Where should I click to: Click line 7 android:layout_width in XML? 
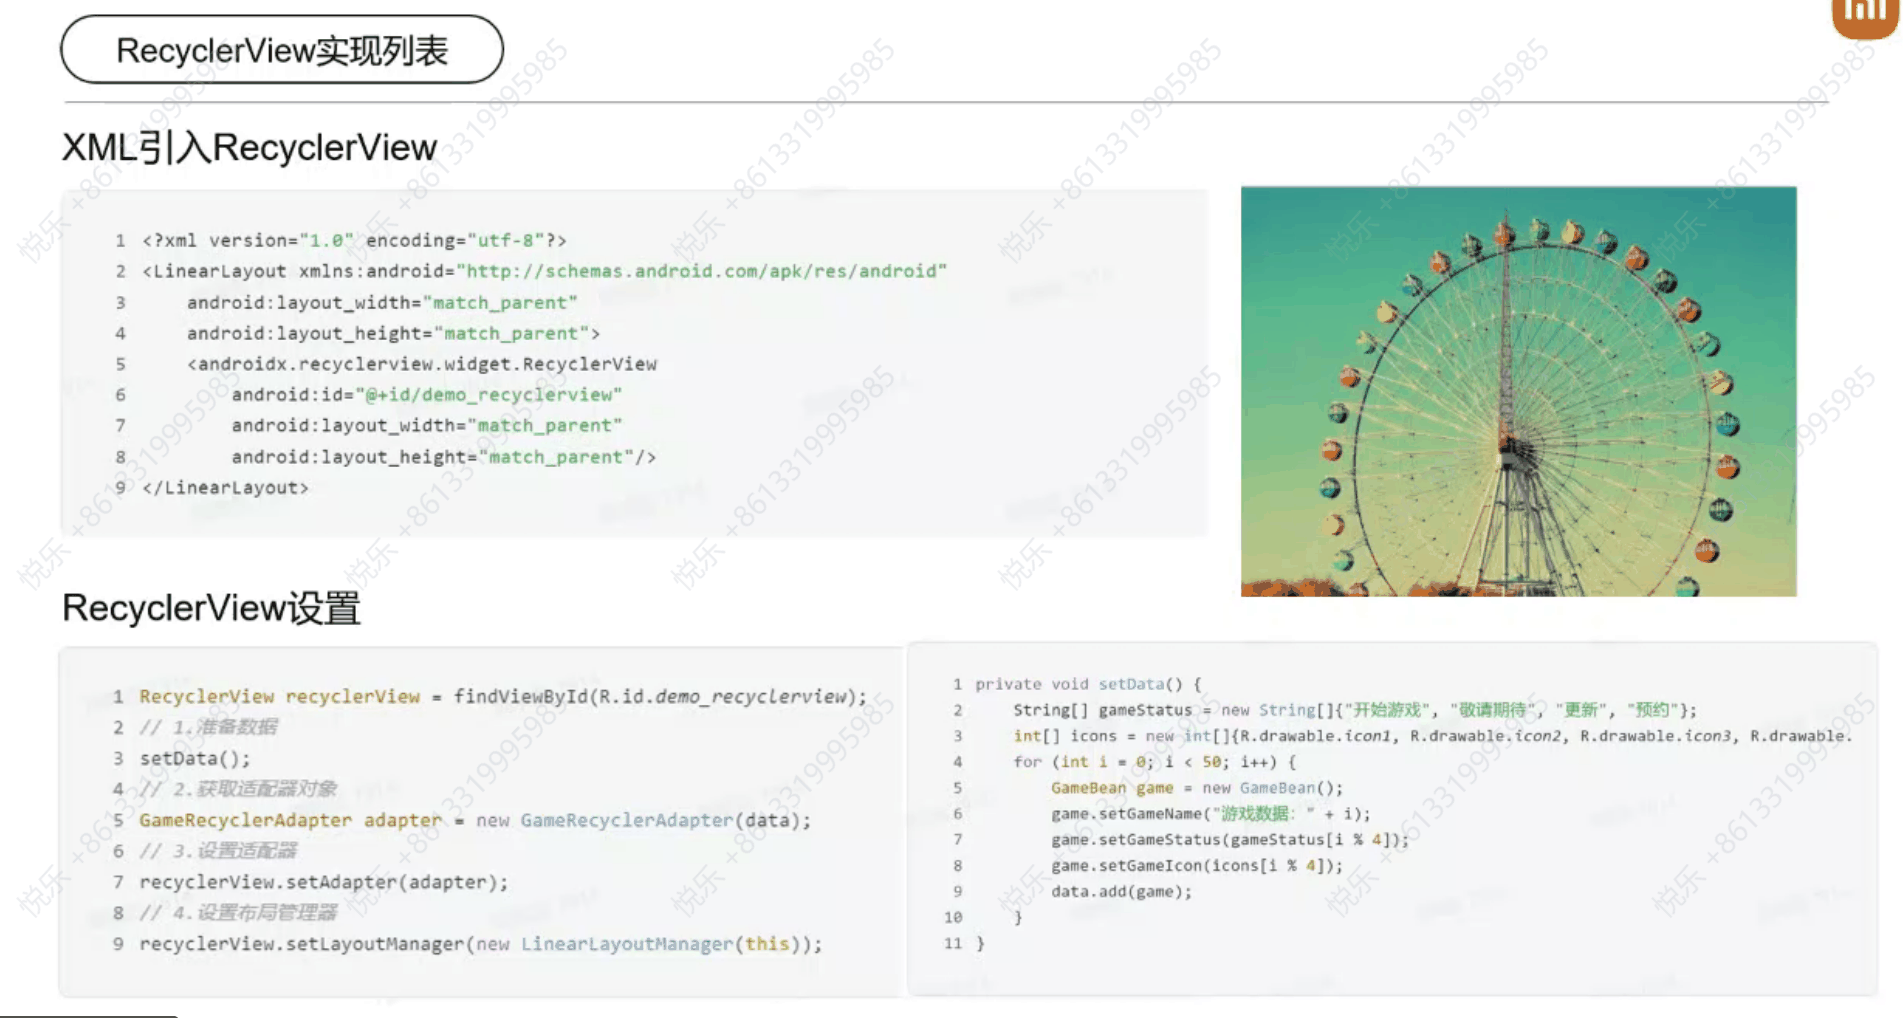click(427, 426)
